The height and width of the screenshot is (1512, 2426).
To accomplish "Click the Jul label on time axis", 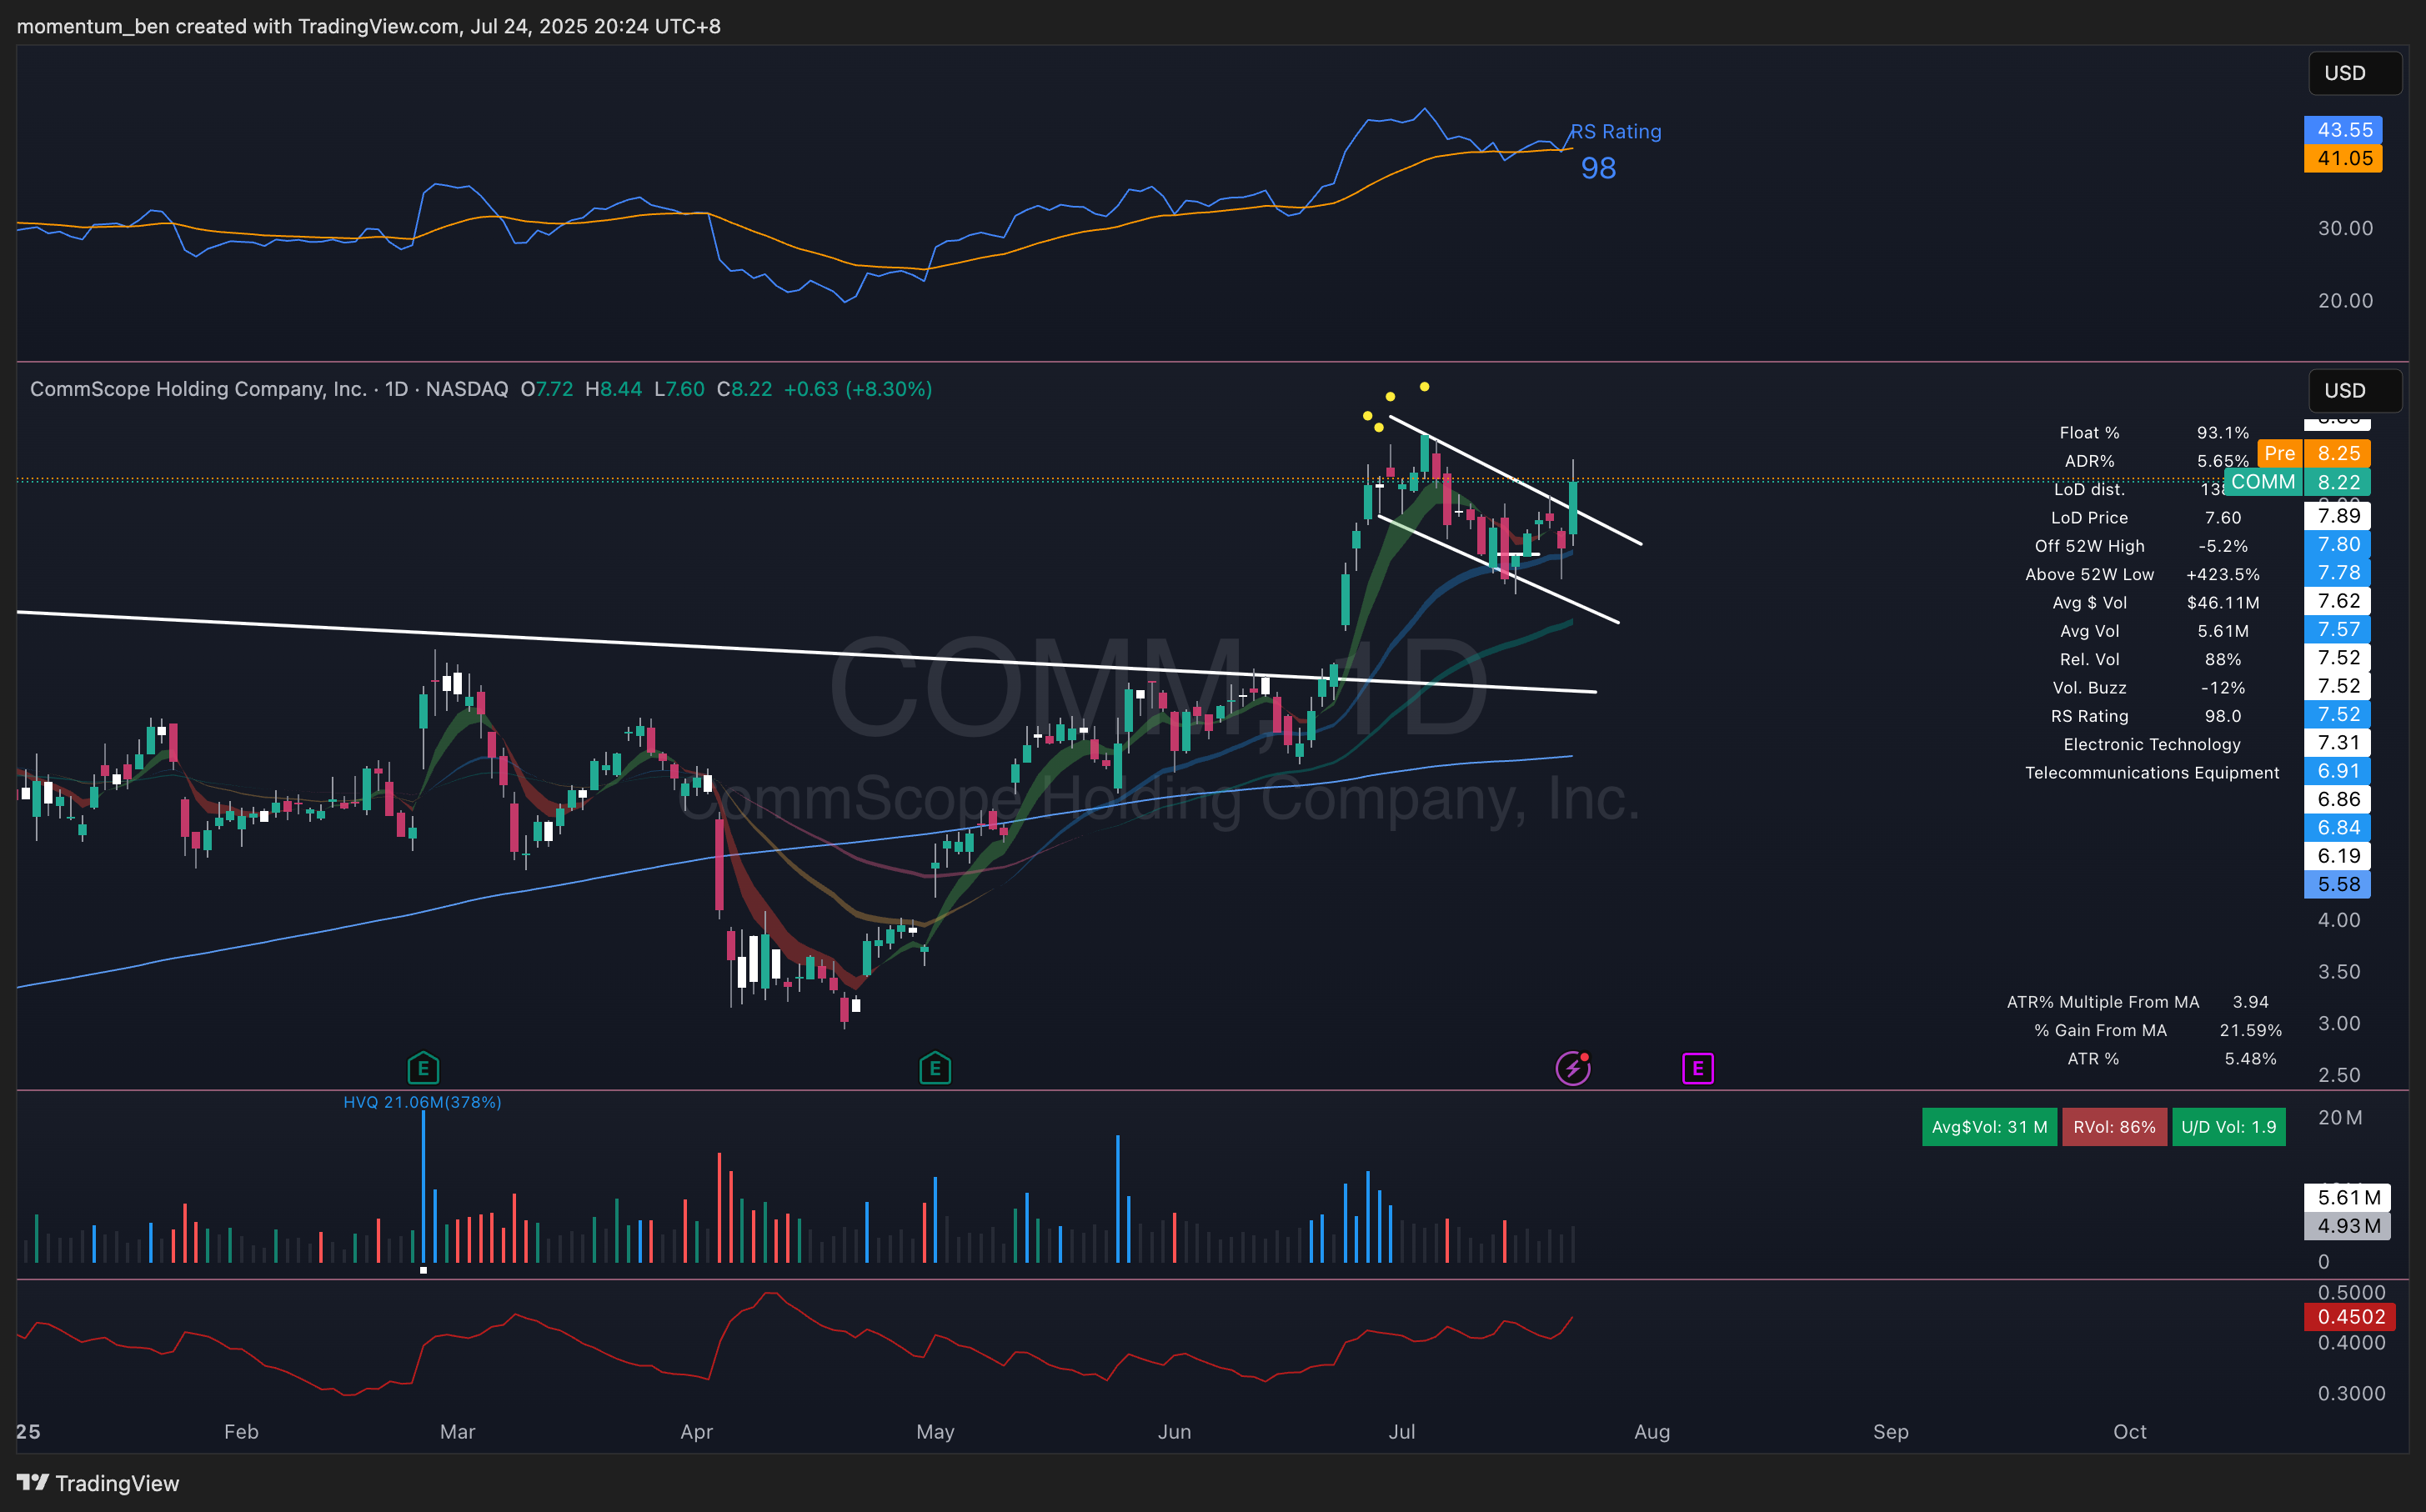I will tap(1401, 1431).
